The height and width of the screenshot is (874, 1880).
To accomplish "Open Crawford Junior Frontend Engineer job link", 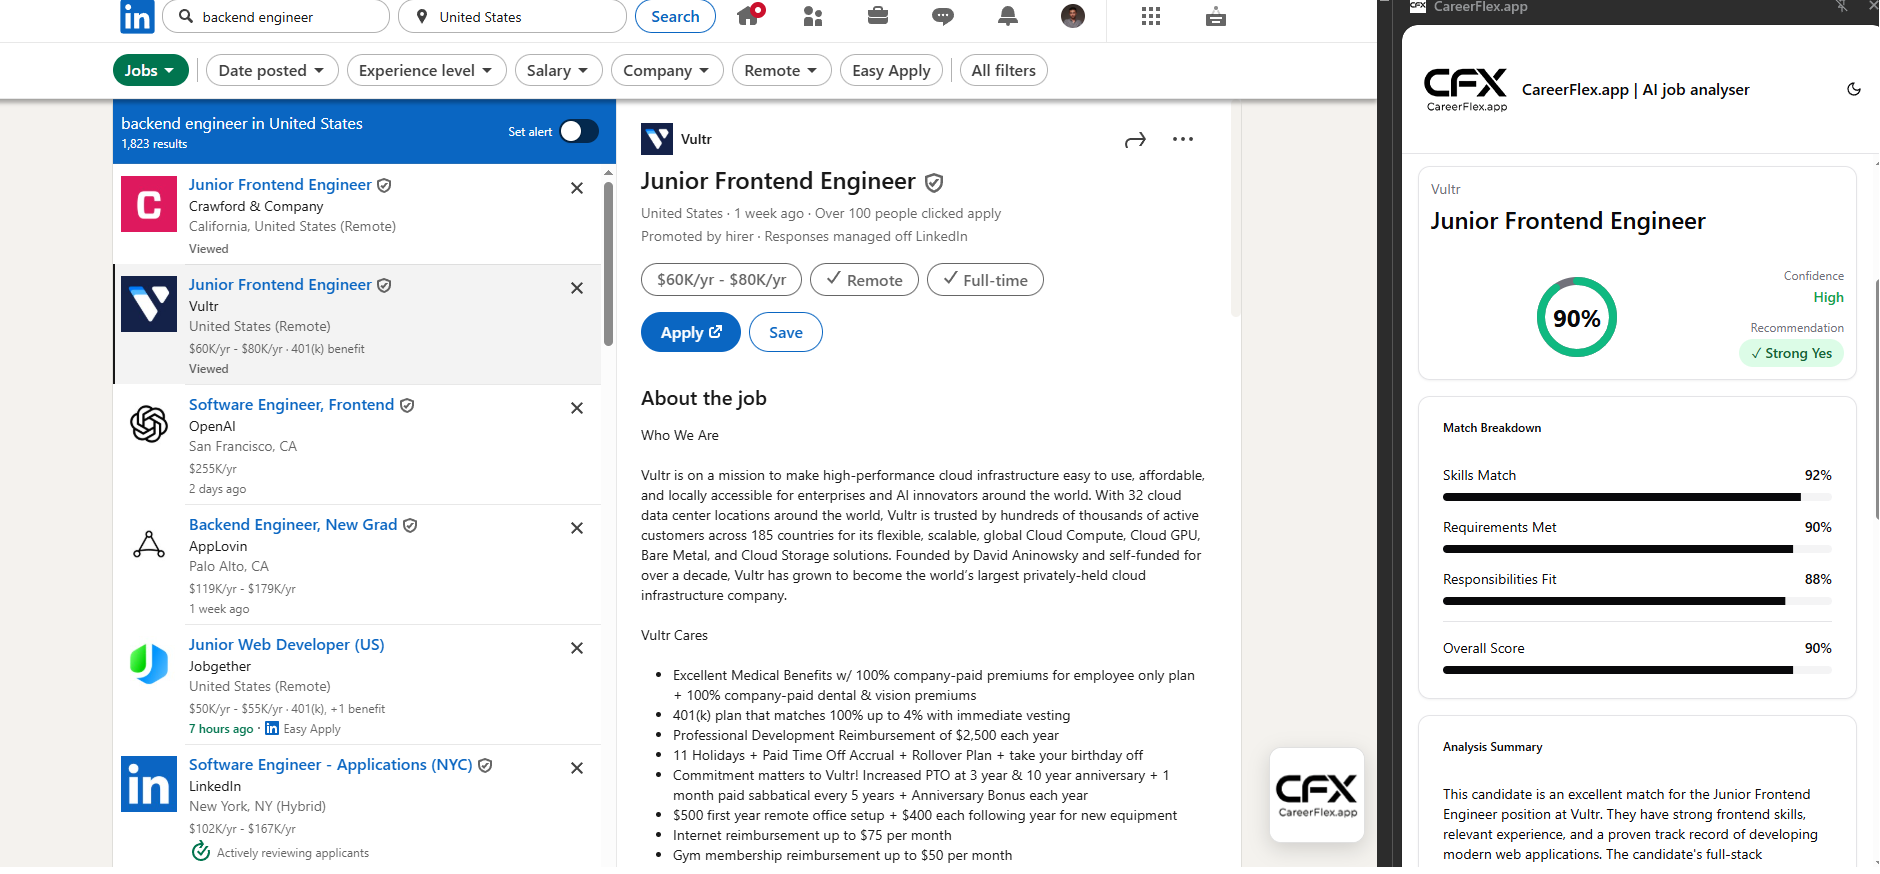I will tap(280, 185).
